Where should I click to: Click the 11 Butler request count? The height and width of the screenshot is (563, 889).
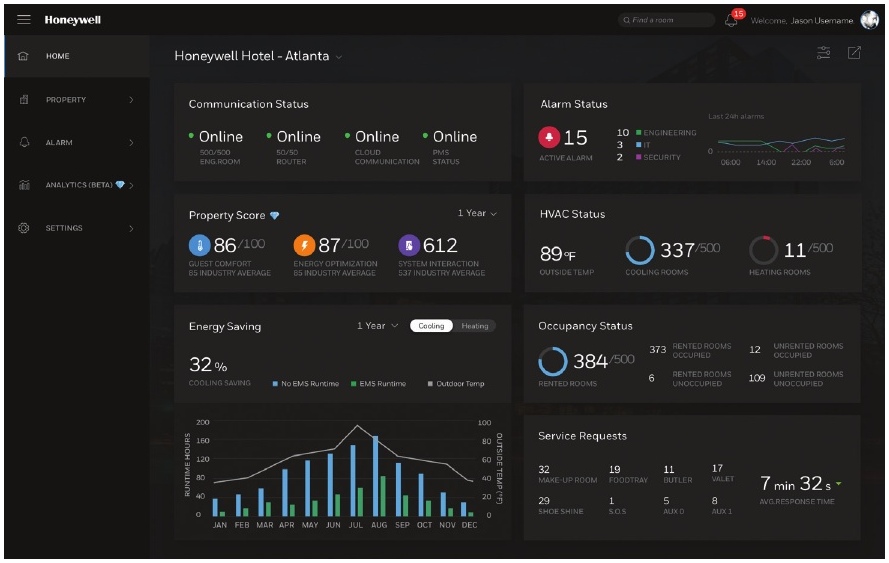(669, 469)
